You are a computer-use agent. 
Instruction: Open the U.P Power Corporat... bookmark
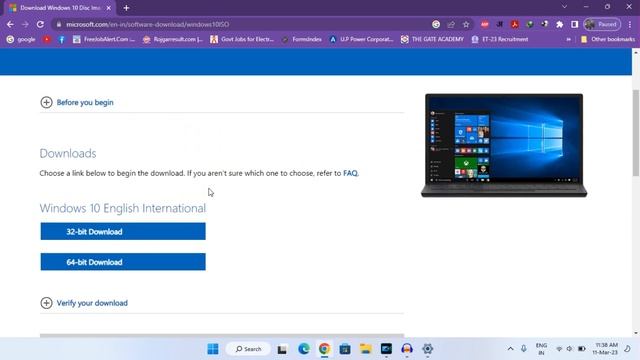pyautogui.click(x=361, y=39)
